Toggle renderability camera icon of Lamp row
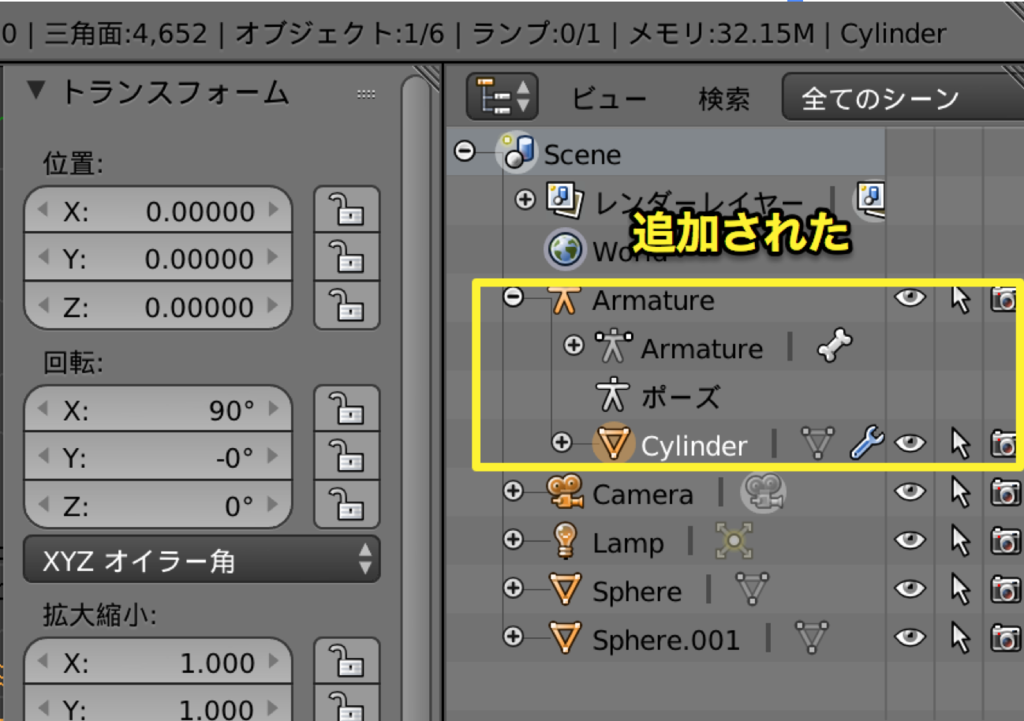 pos(1006,541)
